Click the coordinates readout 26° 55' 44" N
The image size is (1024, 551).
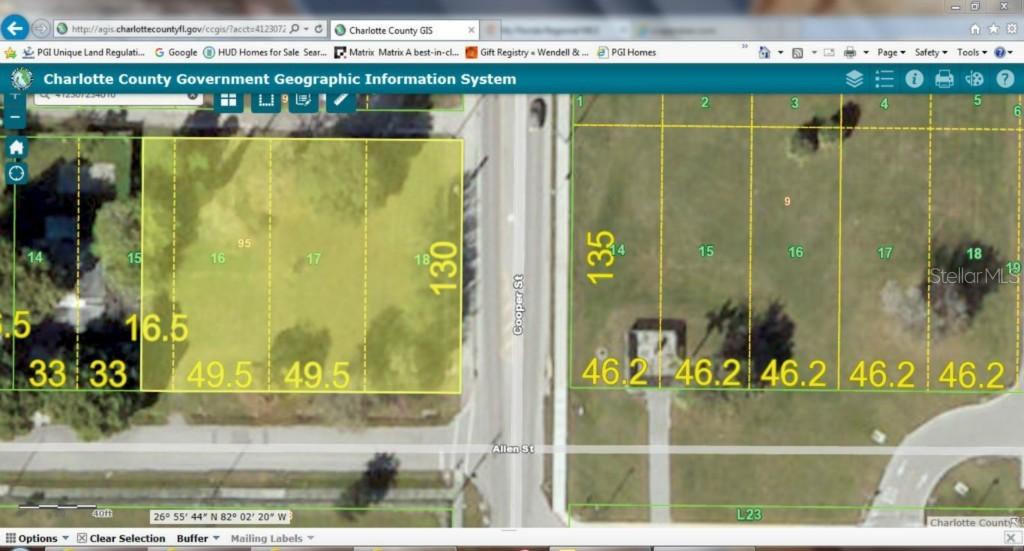tap(221, 516)
